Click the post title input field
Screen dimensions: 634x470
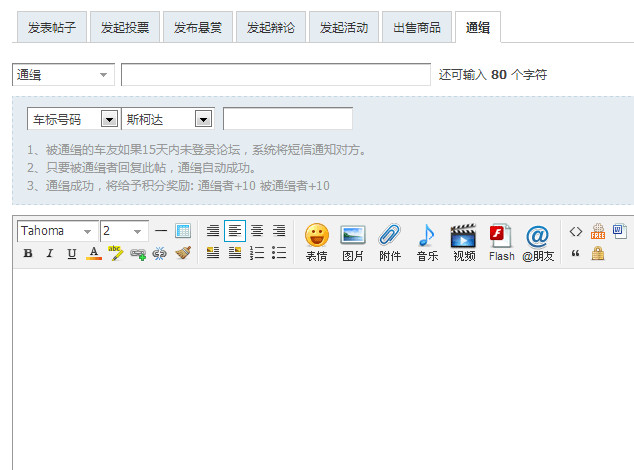click(276, 74)
